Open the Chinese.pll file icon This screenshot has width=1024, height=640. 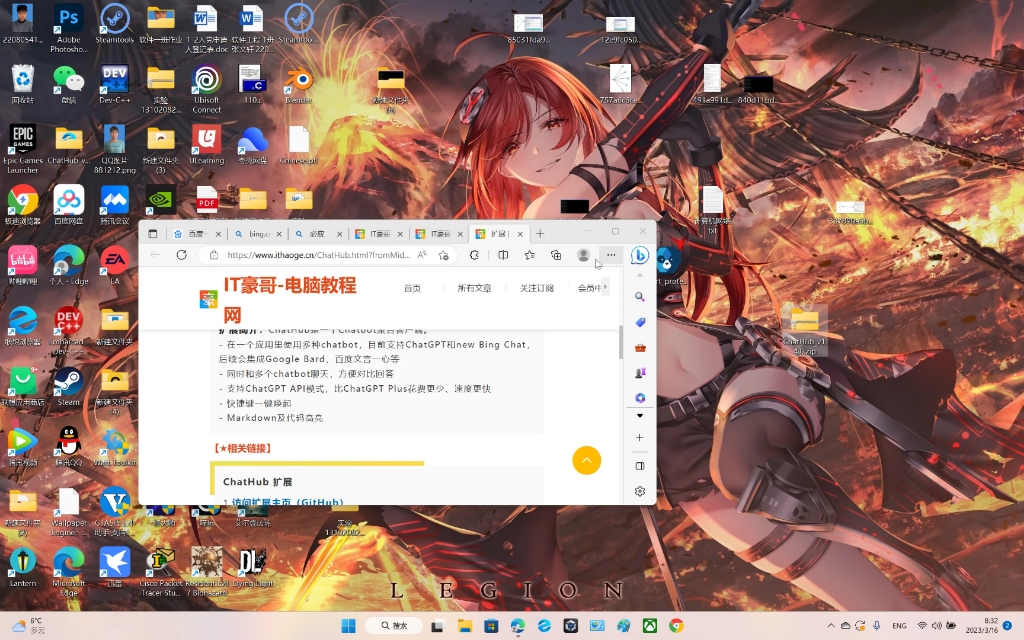[298, 145]
